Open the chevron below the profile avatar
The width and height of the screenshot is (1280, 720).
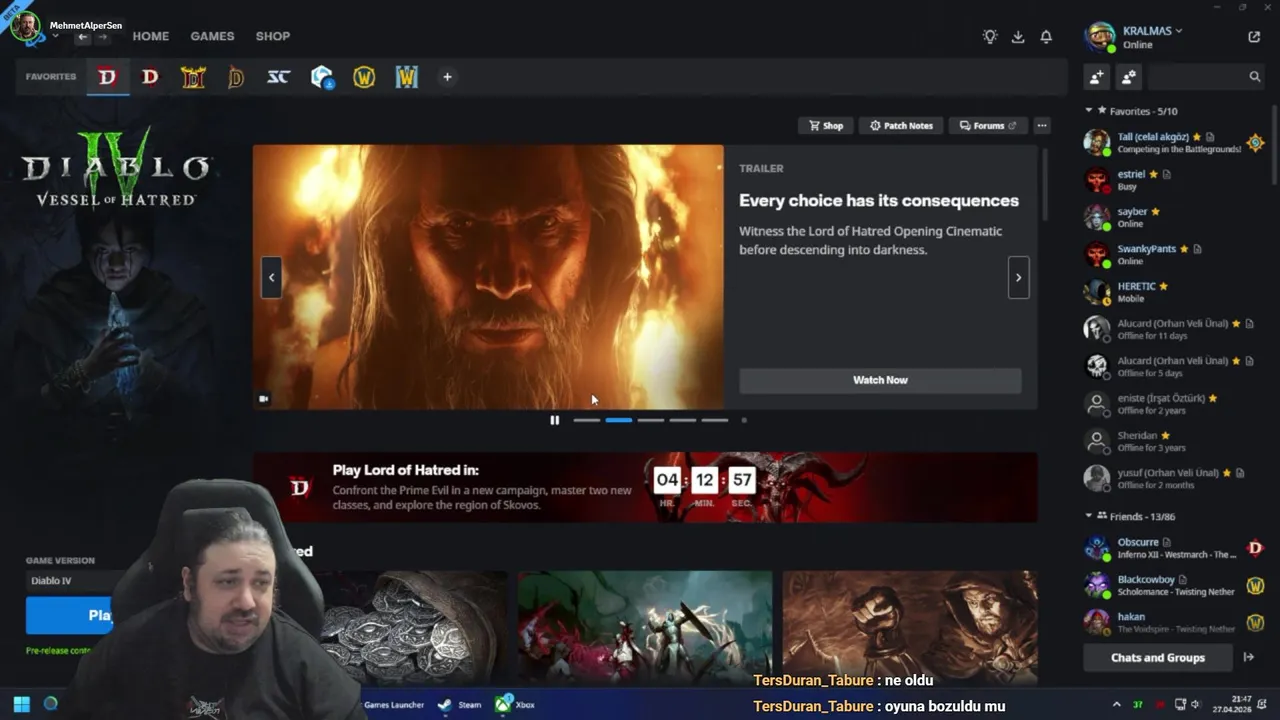[x=55, y=37]
